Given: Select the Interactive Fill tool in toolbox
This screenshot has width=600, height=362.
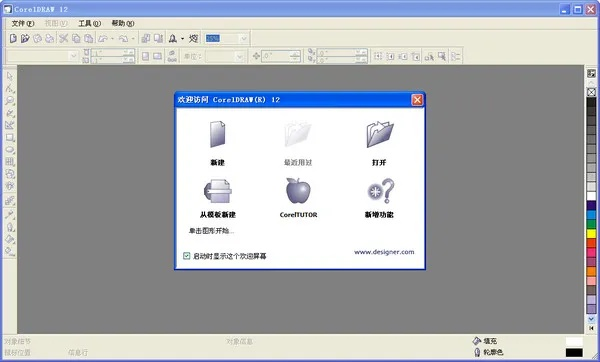Looking at the screenshot, I should (10, 251).
